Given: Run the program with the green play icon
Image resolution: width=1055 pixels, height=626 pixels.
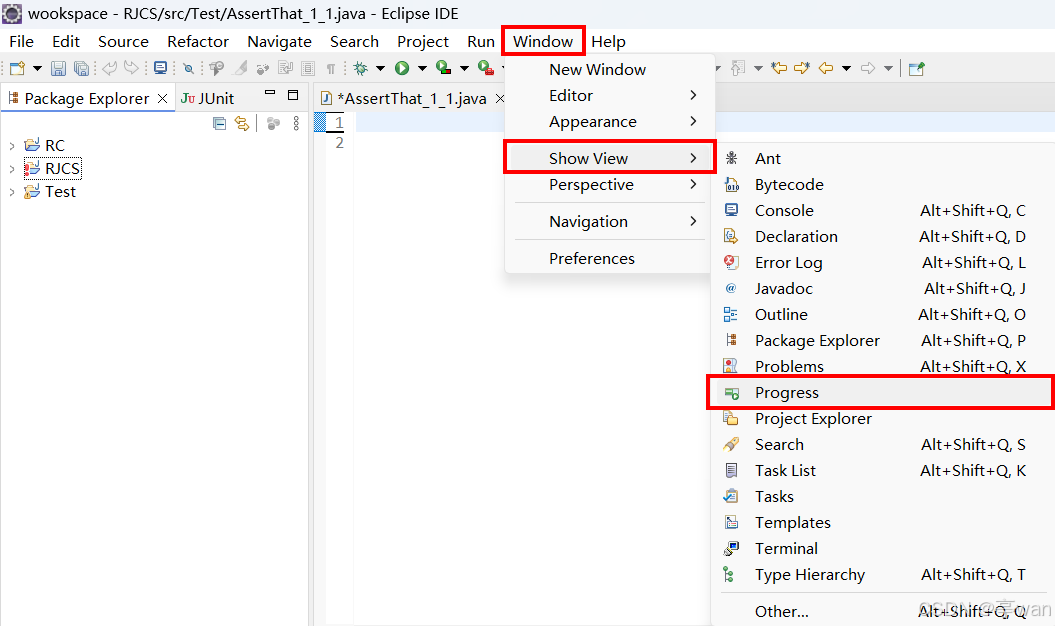Looking at the screenshot, I should pos(402,68).
